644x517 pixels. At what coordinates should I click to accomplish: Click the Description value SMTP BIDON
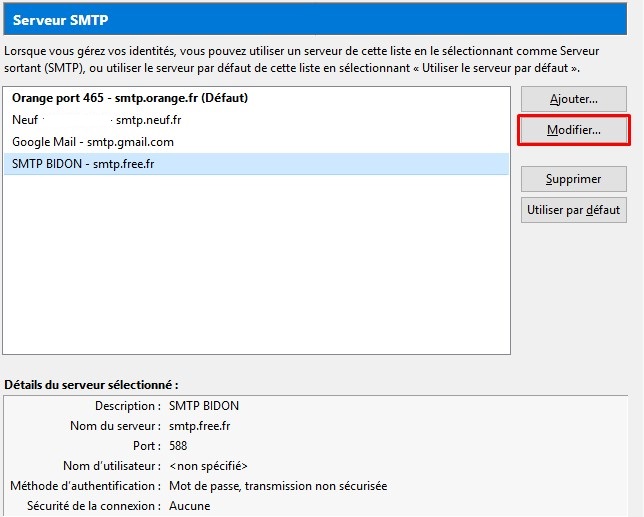[x=204, y=406]
